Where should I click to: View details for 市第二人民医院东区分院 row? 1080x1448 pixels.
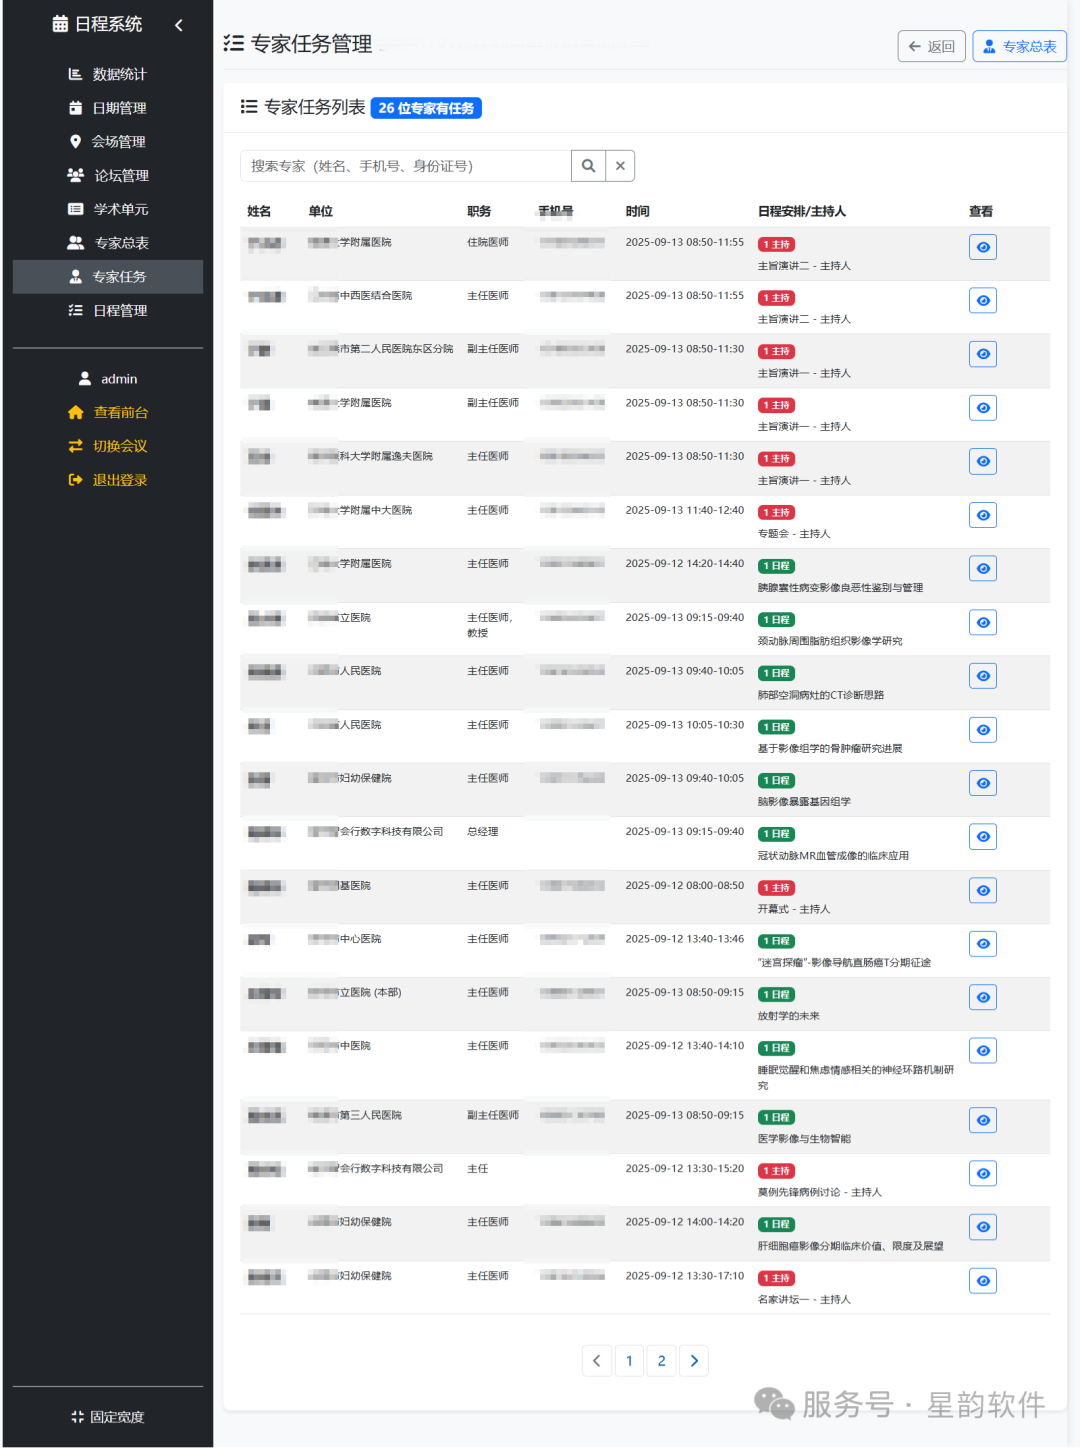983,354
